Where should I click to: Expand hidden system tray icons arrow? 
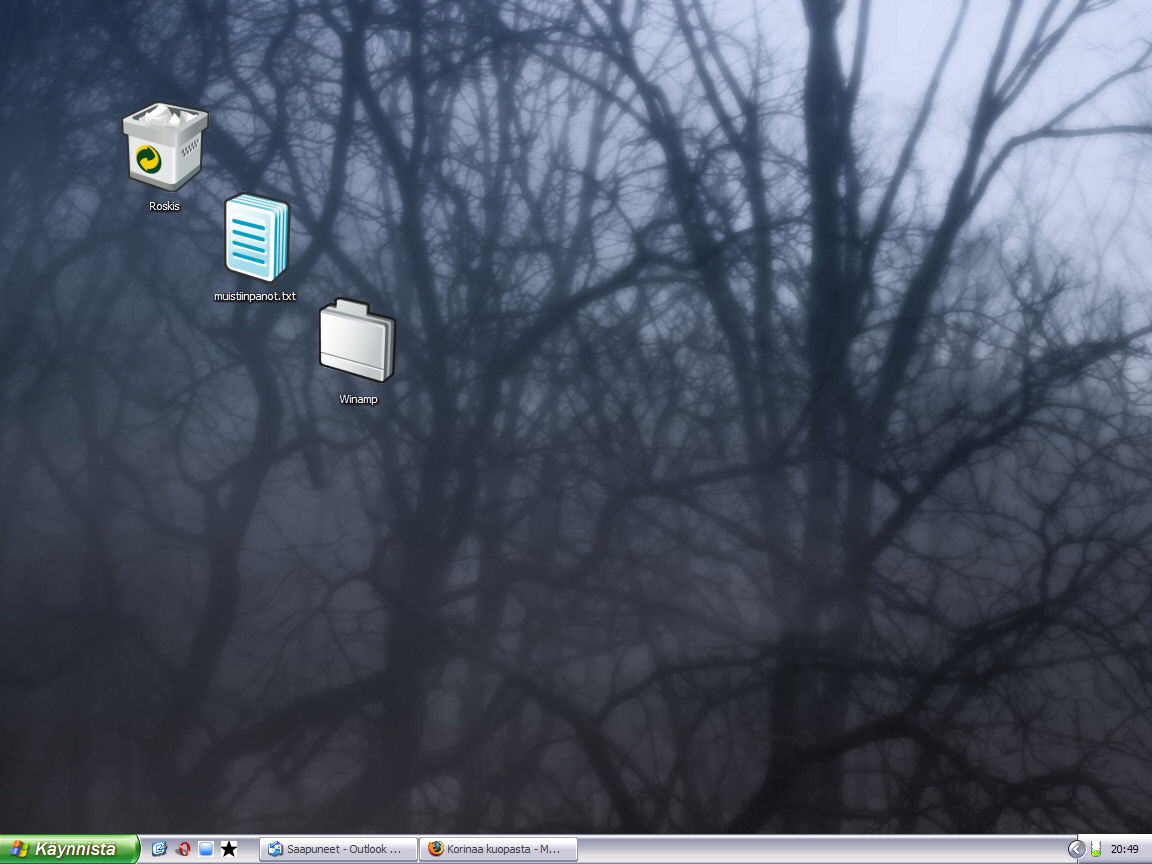pos(1076,849)
